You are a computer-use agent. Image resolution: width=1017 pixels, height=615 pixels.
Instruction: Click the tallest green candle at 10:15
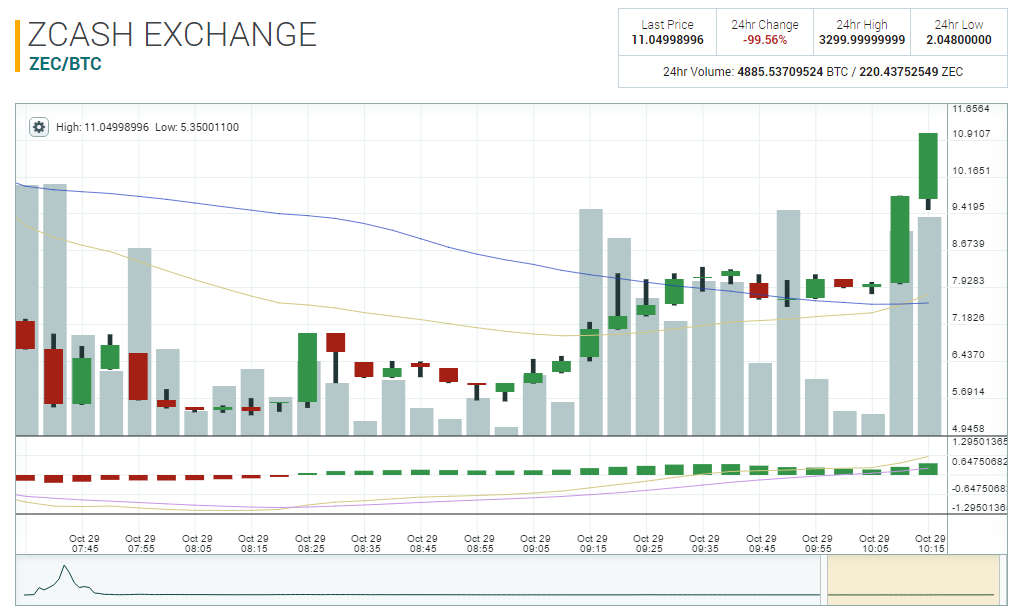928,165
